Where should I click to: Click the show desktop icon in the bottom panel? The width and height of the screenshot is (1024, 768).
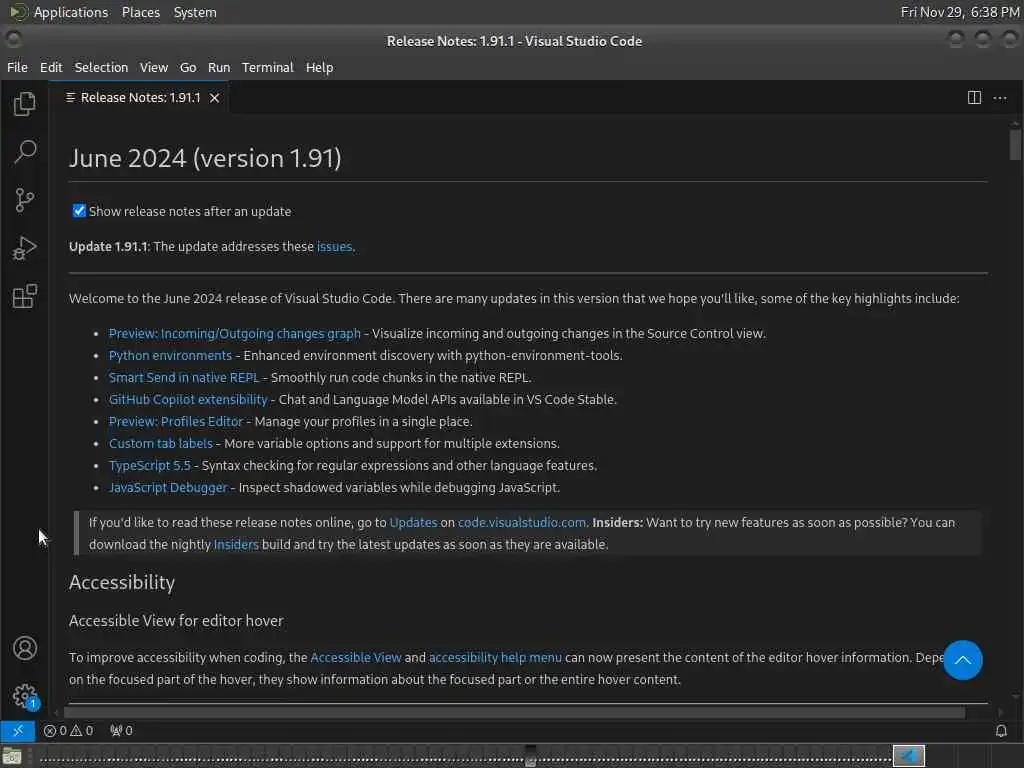click(x=12, y=757)
